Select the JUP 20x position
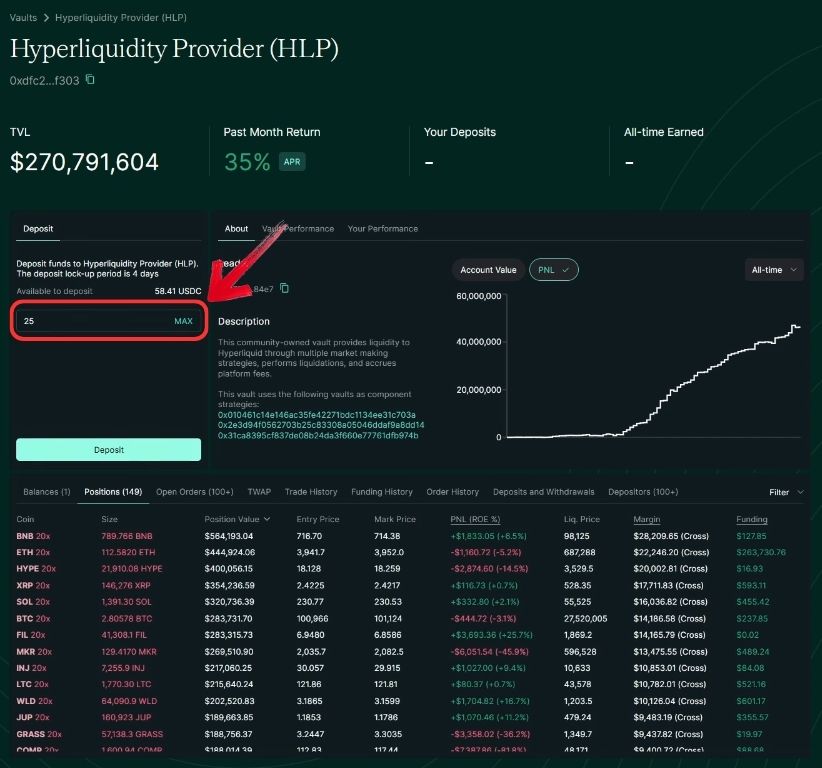Screen dimensions: 822x768 (x=33, y=717)
